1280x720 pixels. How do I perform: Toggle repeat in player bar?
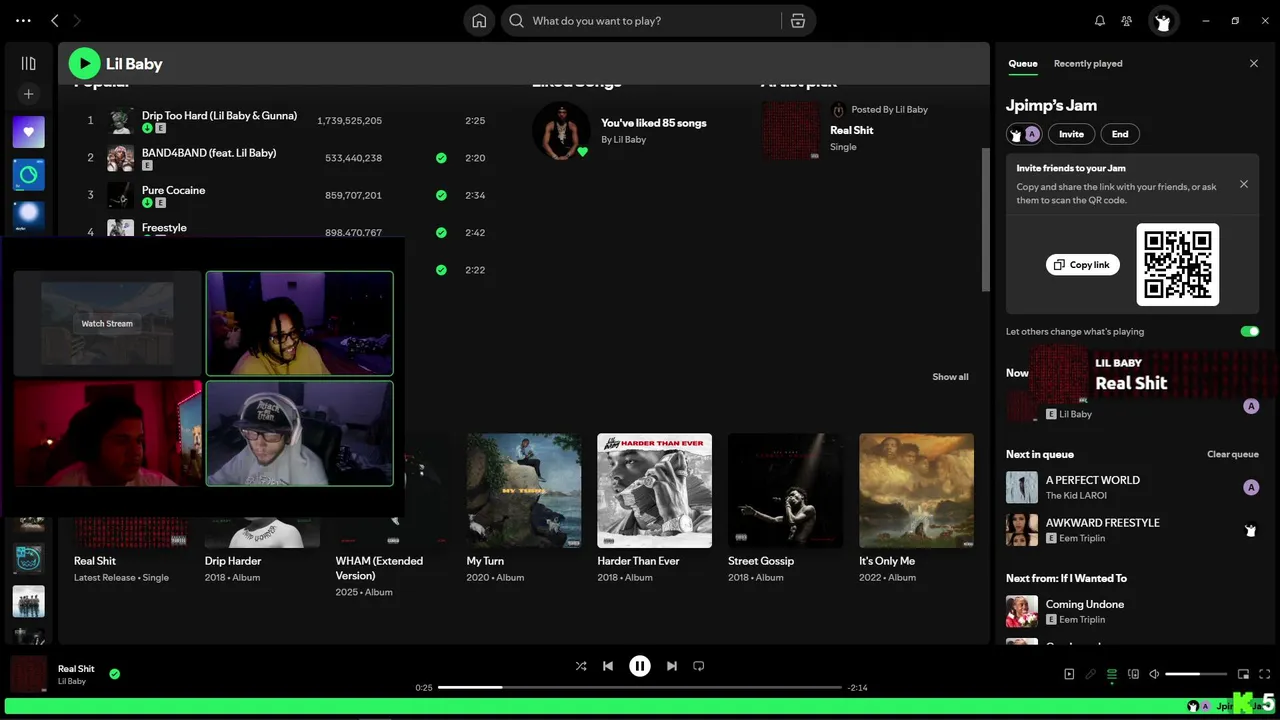click(x=699, y=666)
